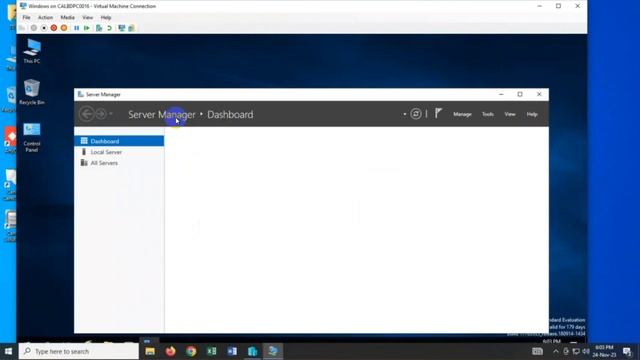This screenshot has height=360, width=640.
Task: Select the Recycle Bin desktop icon
Action: 32,92
